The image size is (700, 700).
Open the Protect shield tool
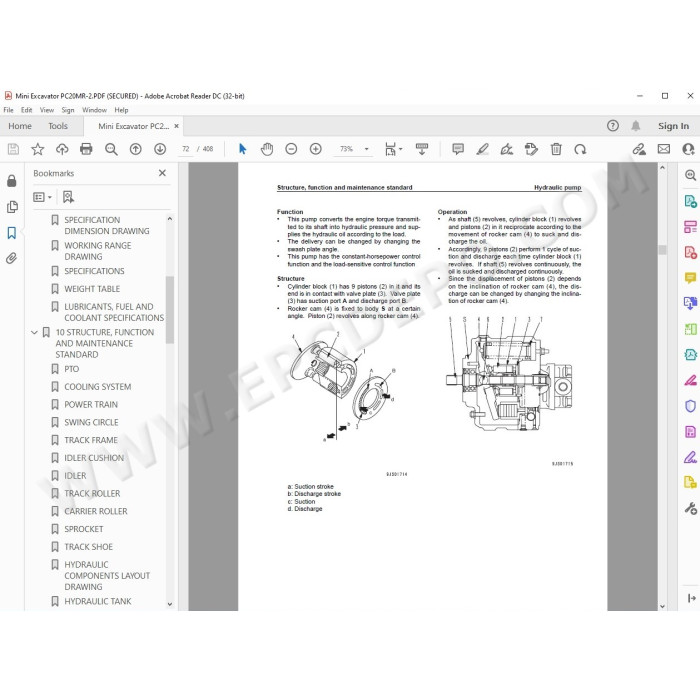(690, 406)
